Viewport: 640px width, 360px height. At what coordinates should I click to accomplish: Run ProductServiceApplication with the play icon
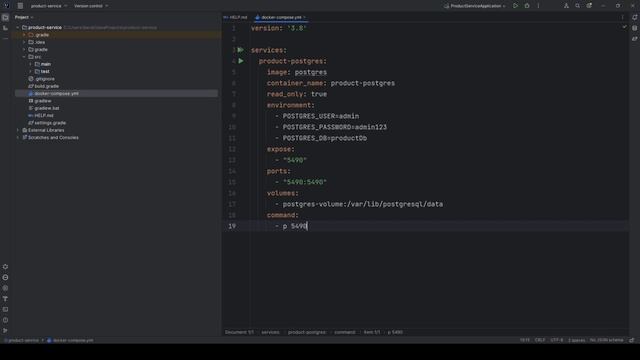point(516,6)
